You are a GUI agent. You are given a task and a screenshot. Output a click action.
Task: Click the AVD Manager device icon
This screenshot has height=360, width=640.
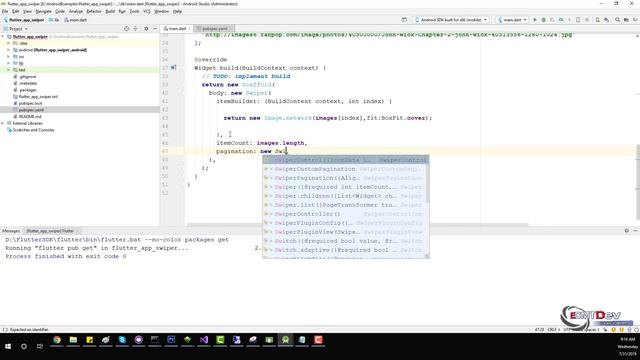598,20
